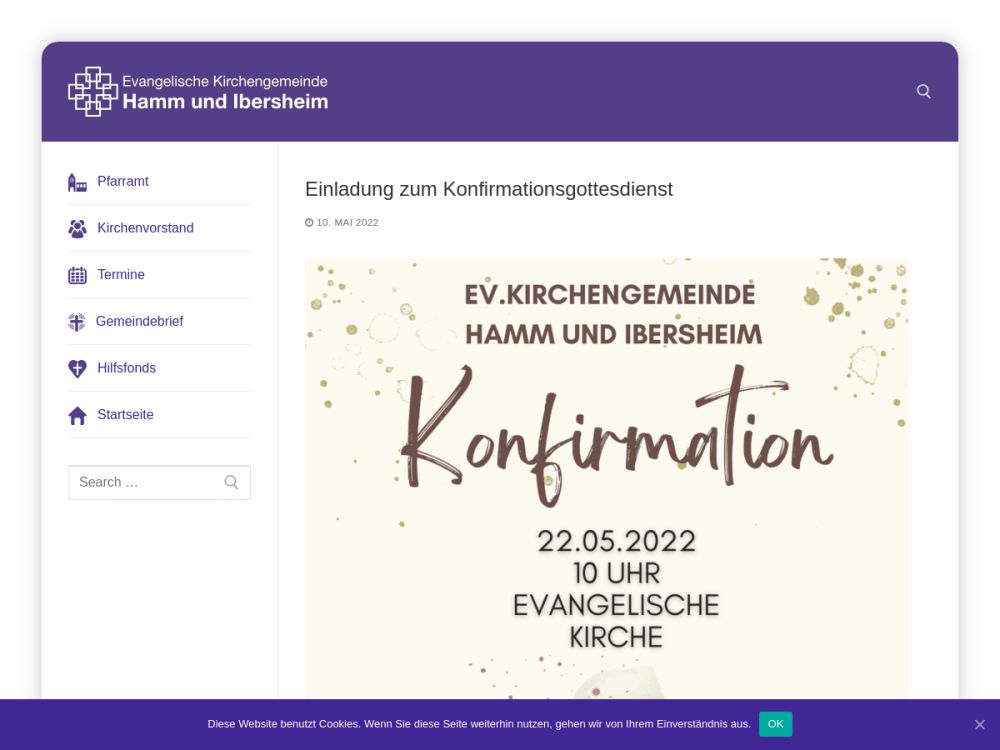Click the people group icon beside Kirchenvorstand

pyautogui.click(x=77, y=228)
